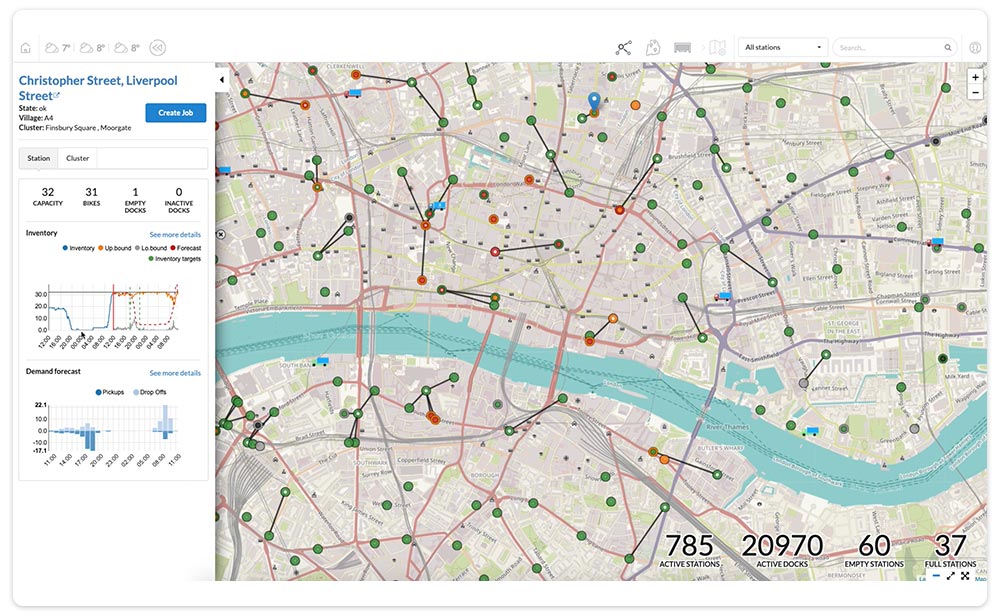Image resolution: width=1000 pixels, height=616 pixels.
Task: Click the zoom in plus icon
Action: [974, 77]
